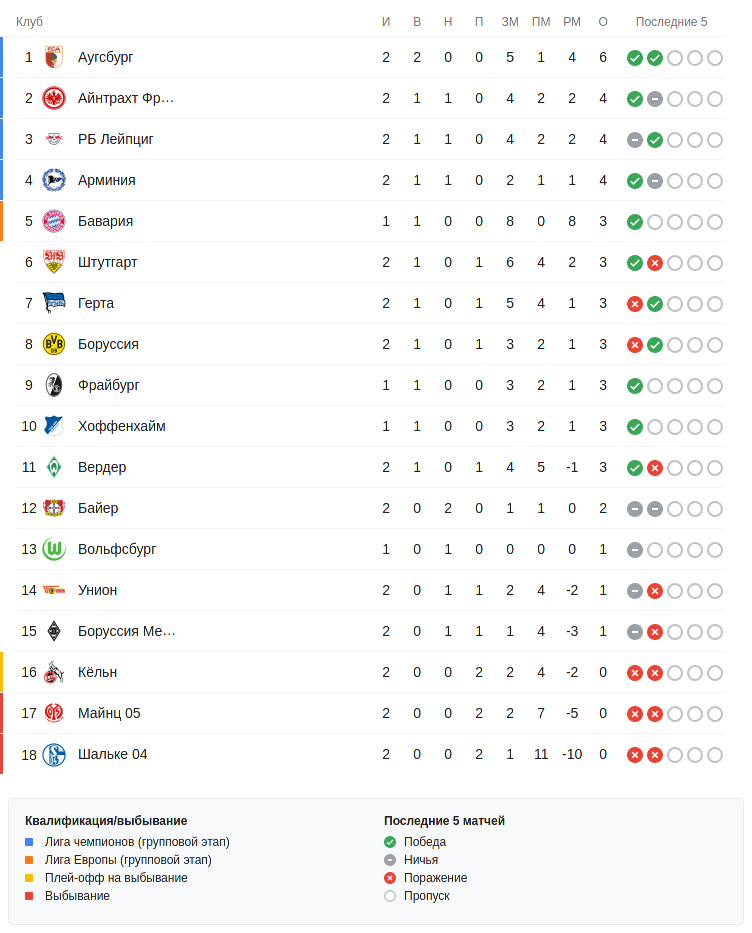
Task: Click the Клуб column header
Action: (x=29, y=22)
